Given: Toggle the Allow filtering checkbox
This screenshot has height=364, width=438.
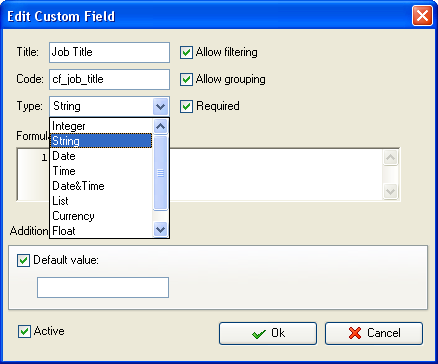Looking at the screenshot, I should 186,53.
